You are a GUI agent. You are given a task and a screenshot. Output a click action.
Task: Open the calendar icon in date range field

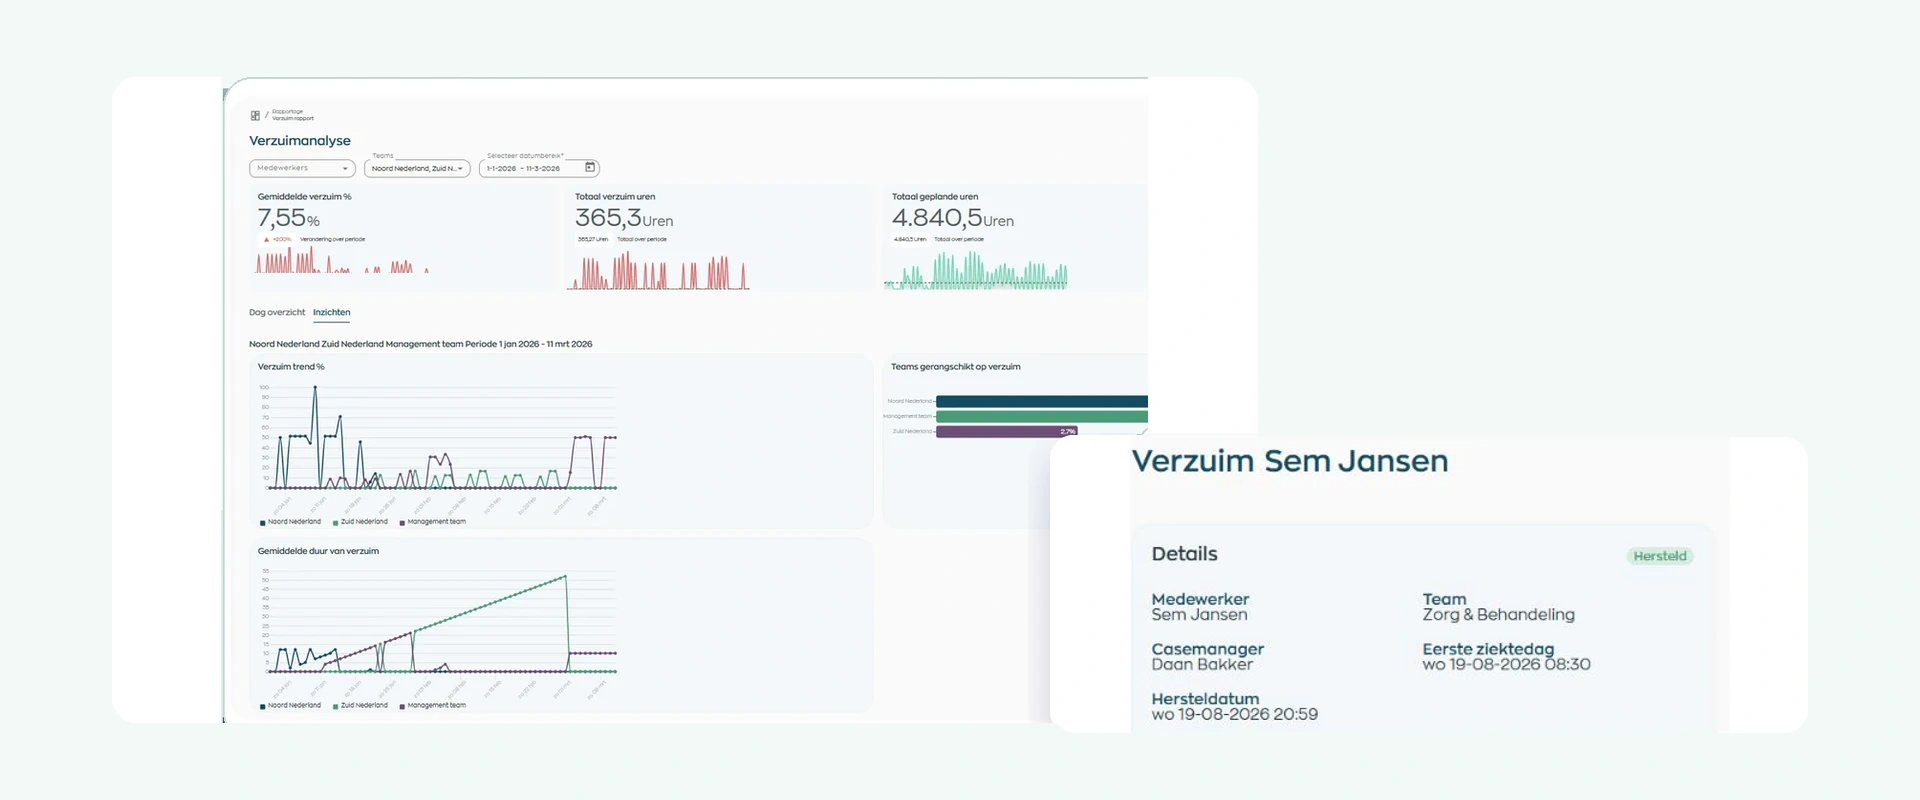coord(590,167)
